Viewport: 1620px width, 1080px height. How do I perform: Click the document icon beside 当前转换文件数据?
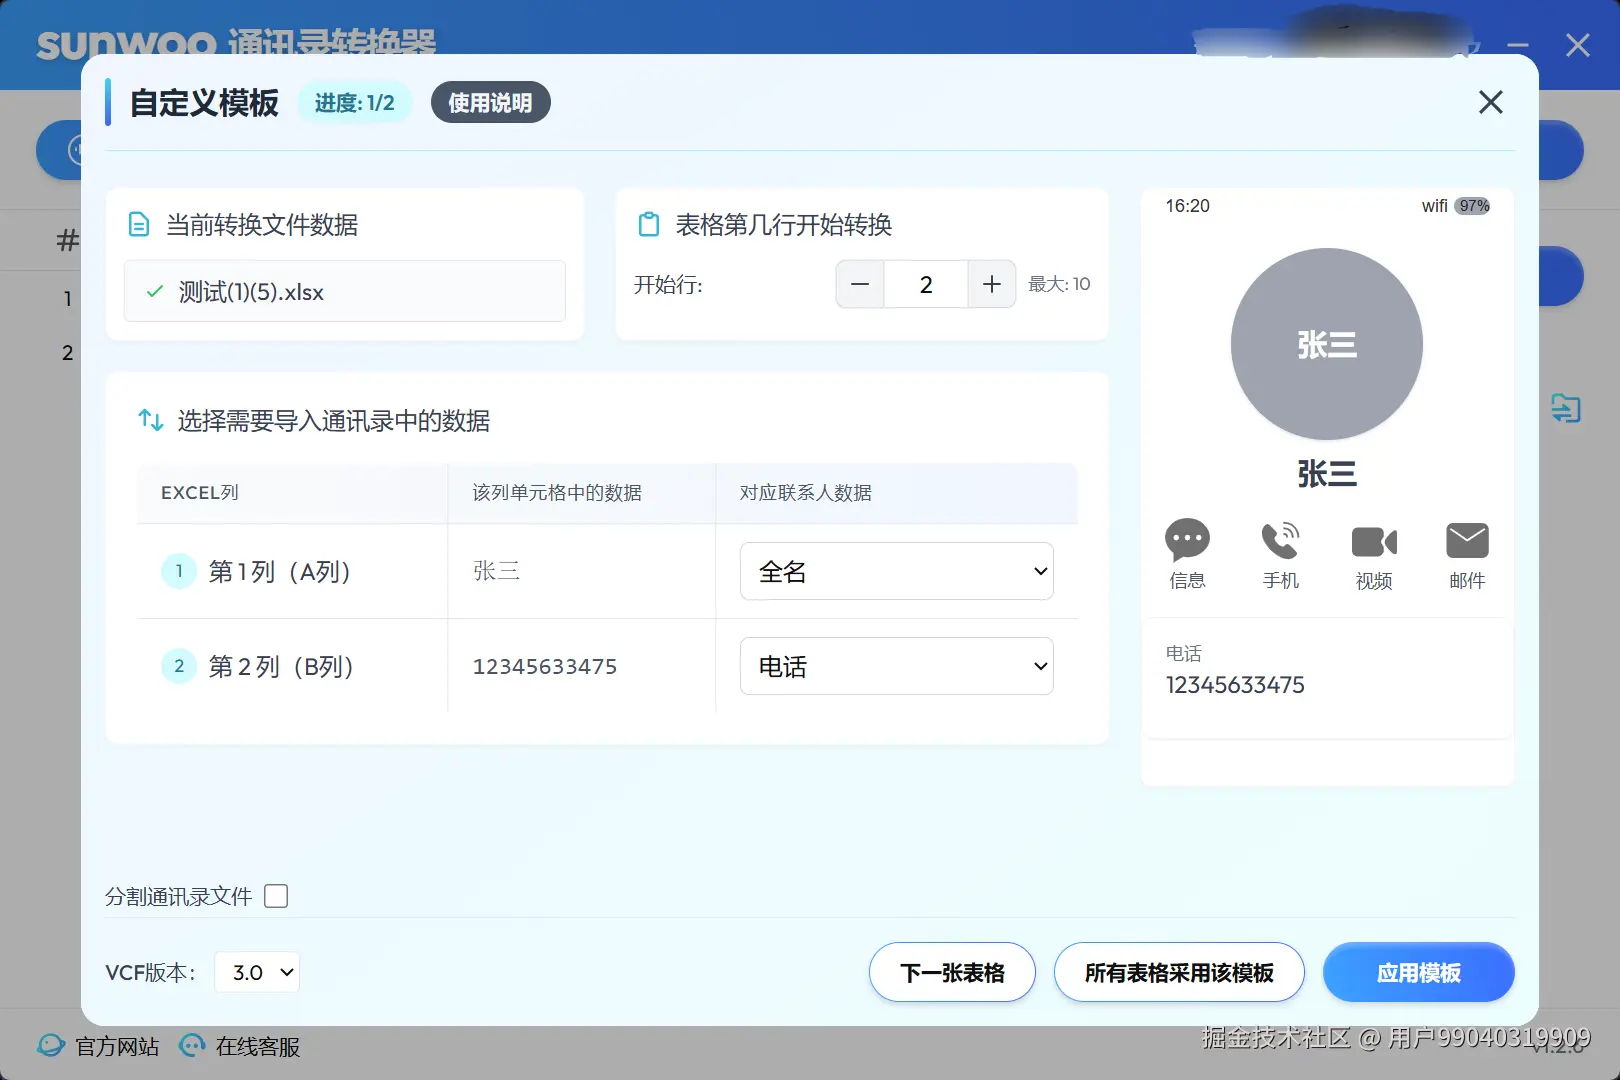point(140,225)
